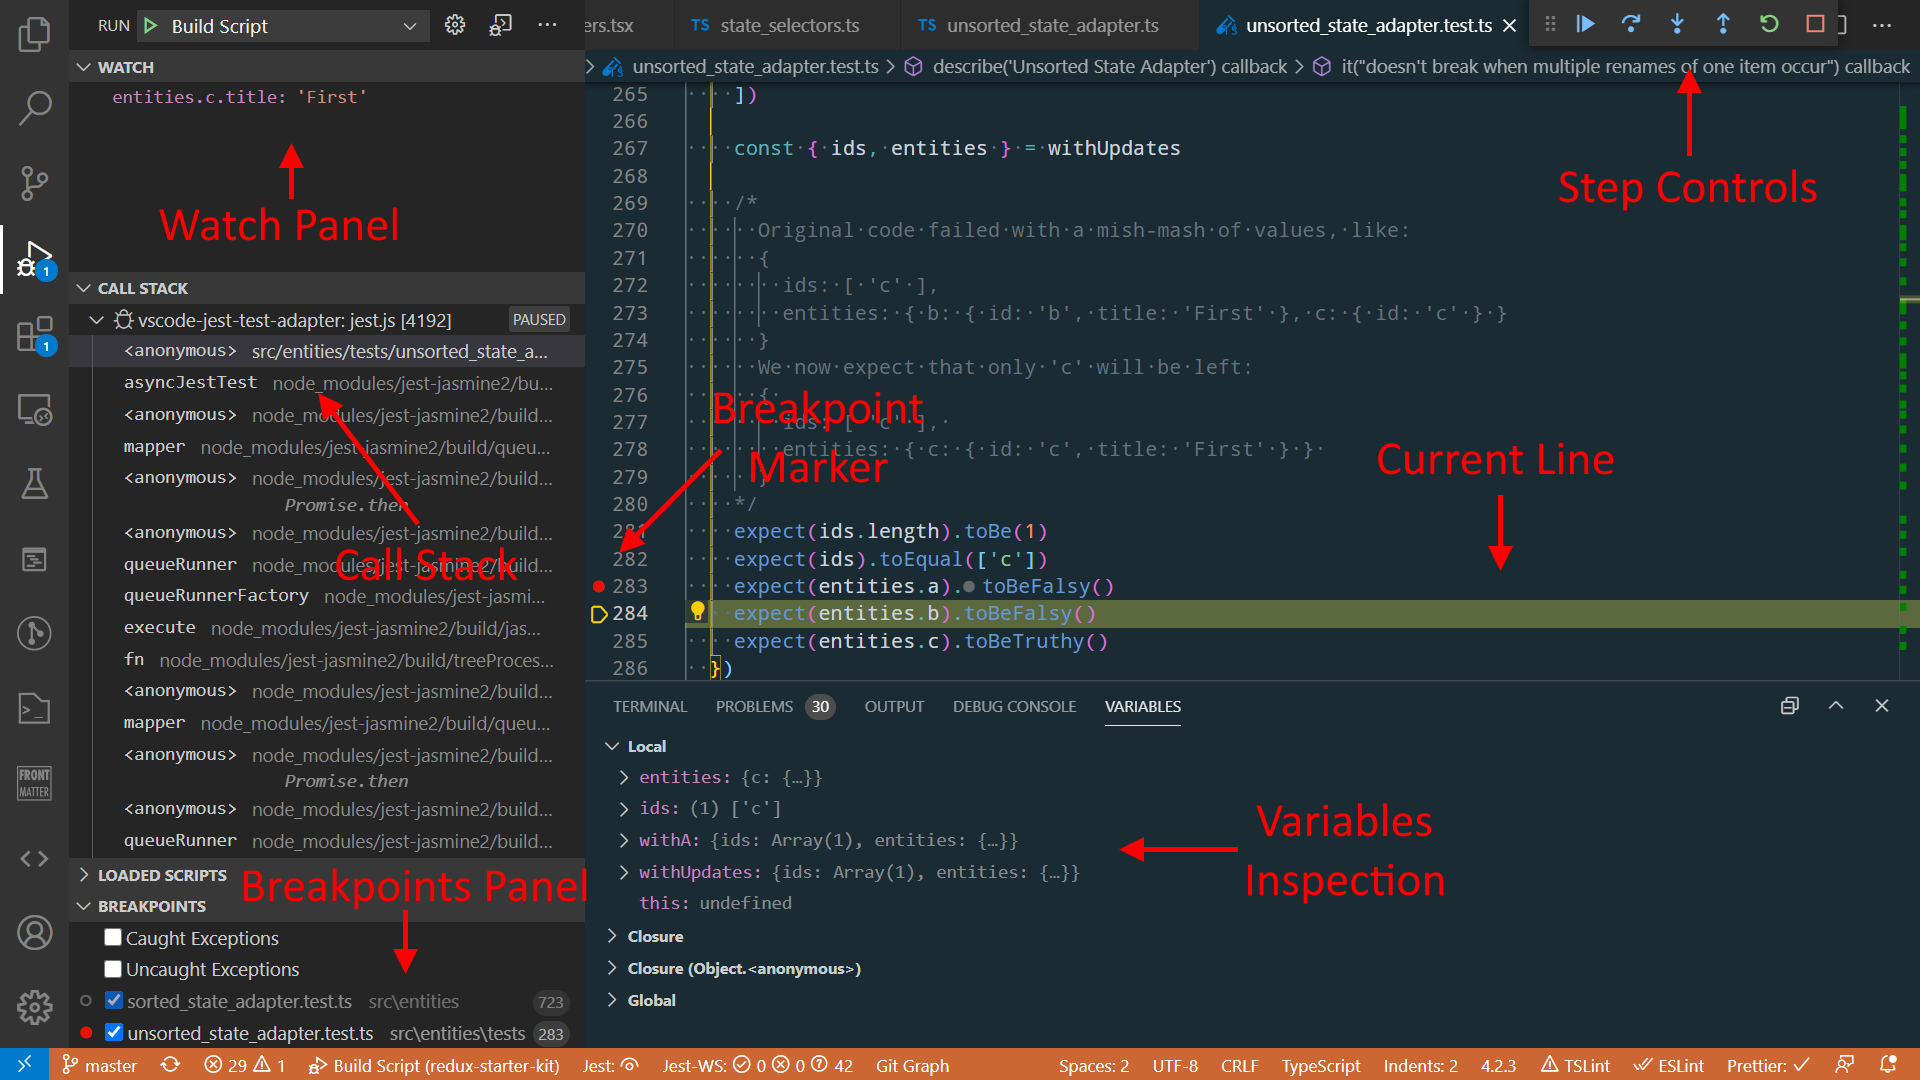Image resolution: width=1920 pixels, height=1080 pixels.
Task: Open the state_selectors.ts editor tab
Action: tap(789, 25)
